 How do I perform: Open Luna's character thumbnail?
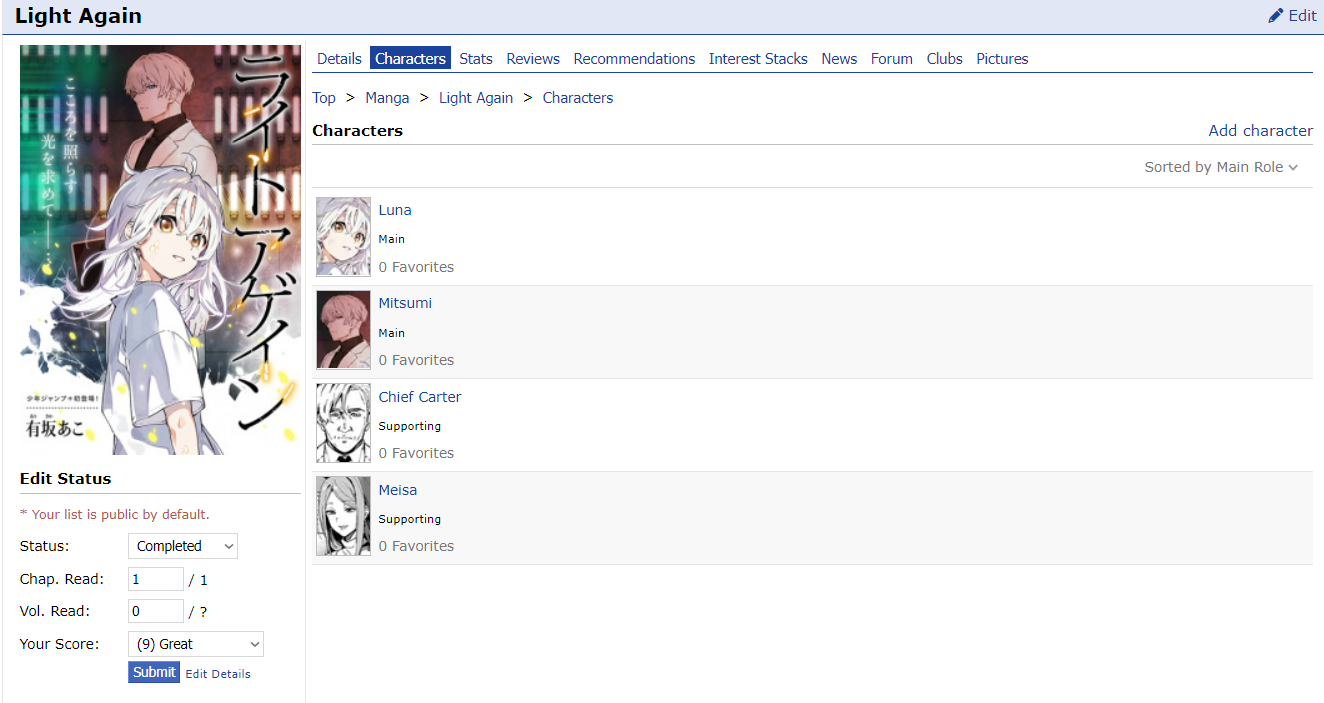(x=343, y=237)
